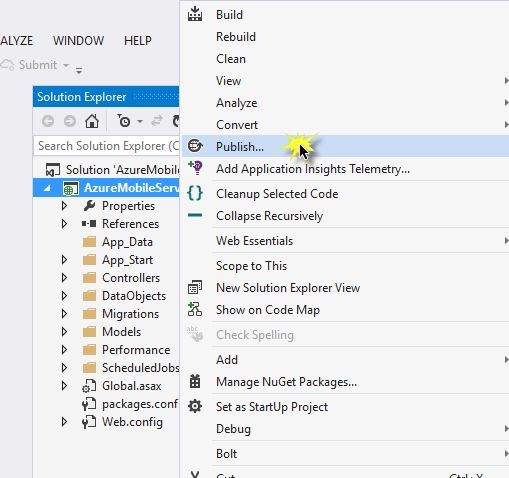Viewport: 509px width, 478px height.
Task: Select the Migrations folder label
Action: pyautogui.click(x=130, y=314)
